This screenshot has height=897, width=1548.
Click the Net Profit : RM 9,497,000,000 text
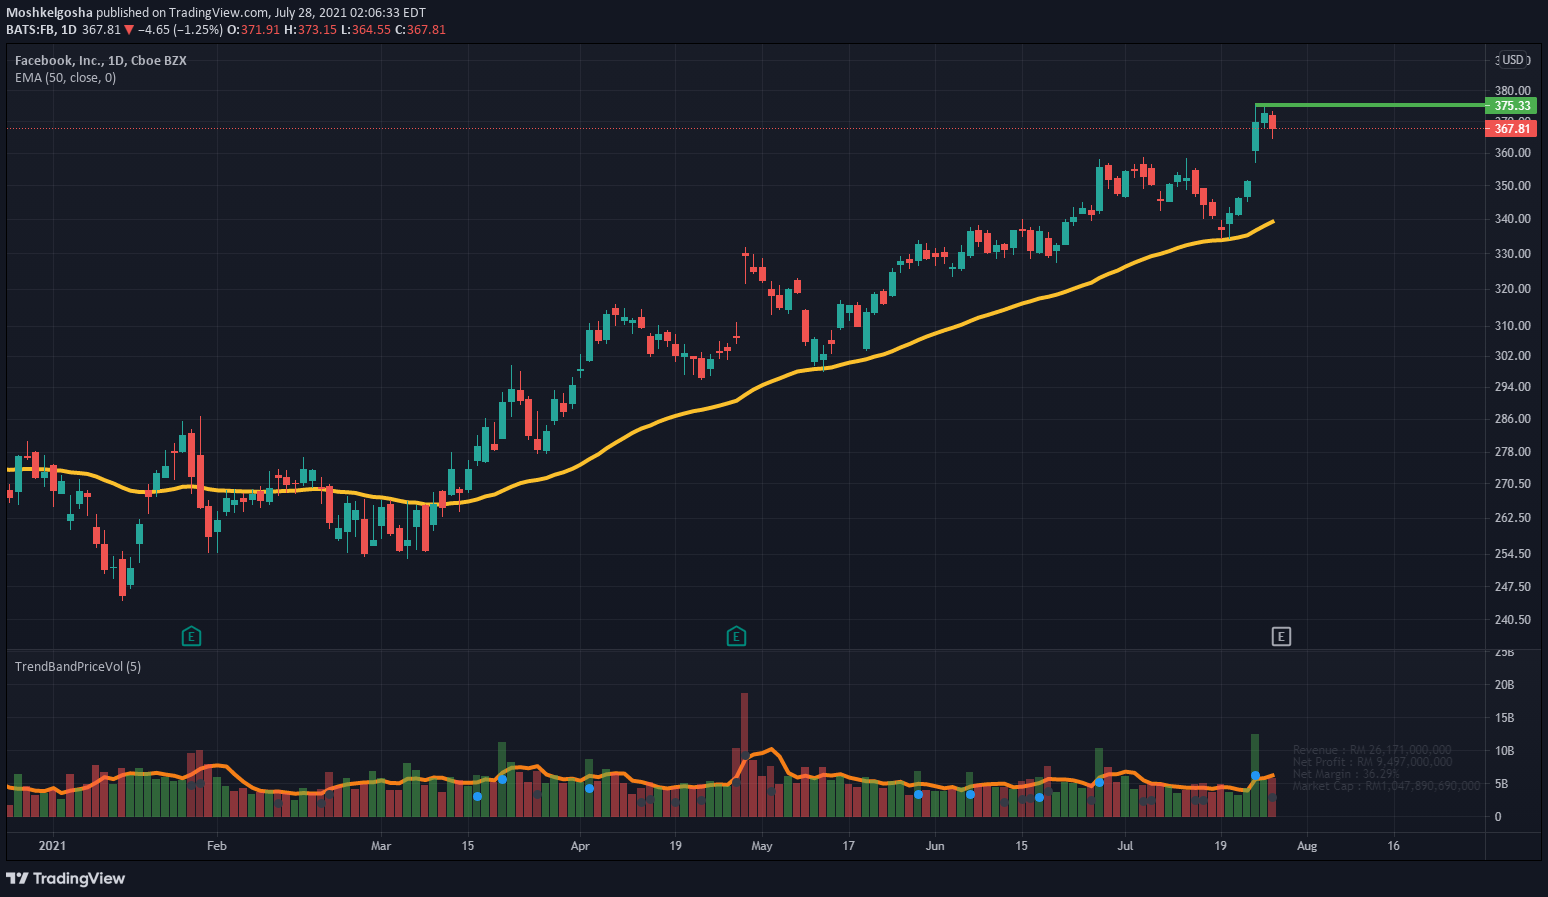click(x=1372, y=762)
